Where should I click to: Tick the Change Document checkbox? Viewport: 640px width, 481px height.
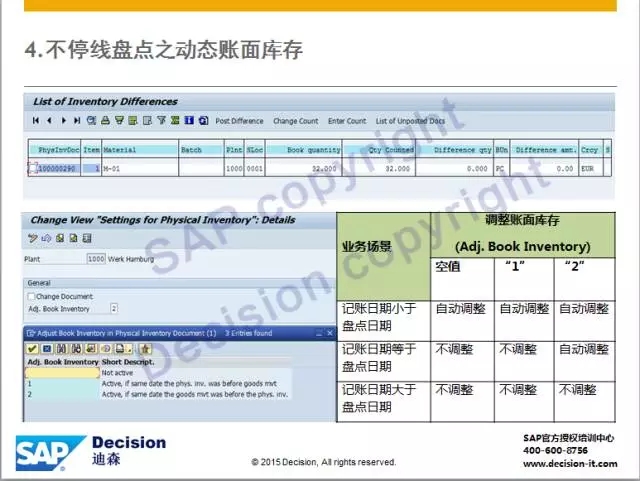[x=31, y=297]
